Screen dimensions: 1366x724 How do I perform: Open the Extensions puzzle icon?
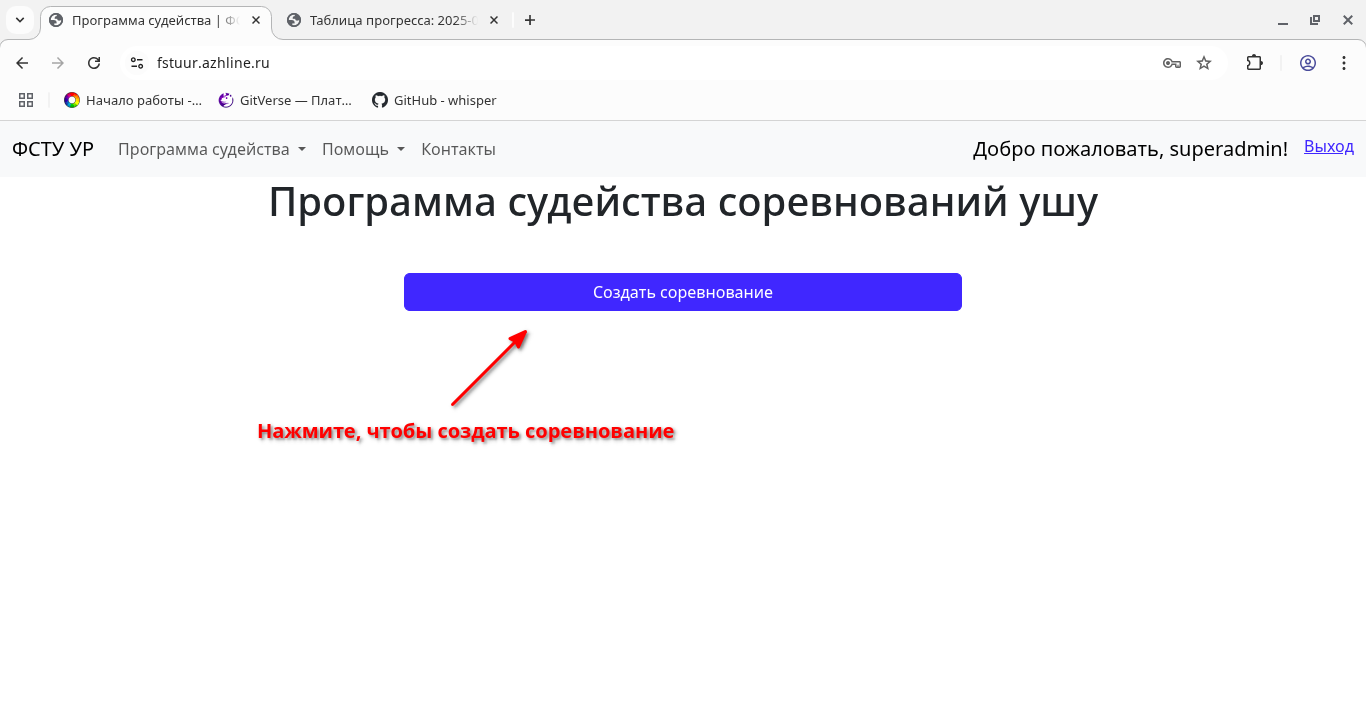pos(1254,63)
